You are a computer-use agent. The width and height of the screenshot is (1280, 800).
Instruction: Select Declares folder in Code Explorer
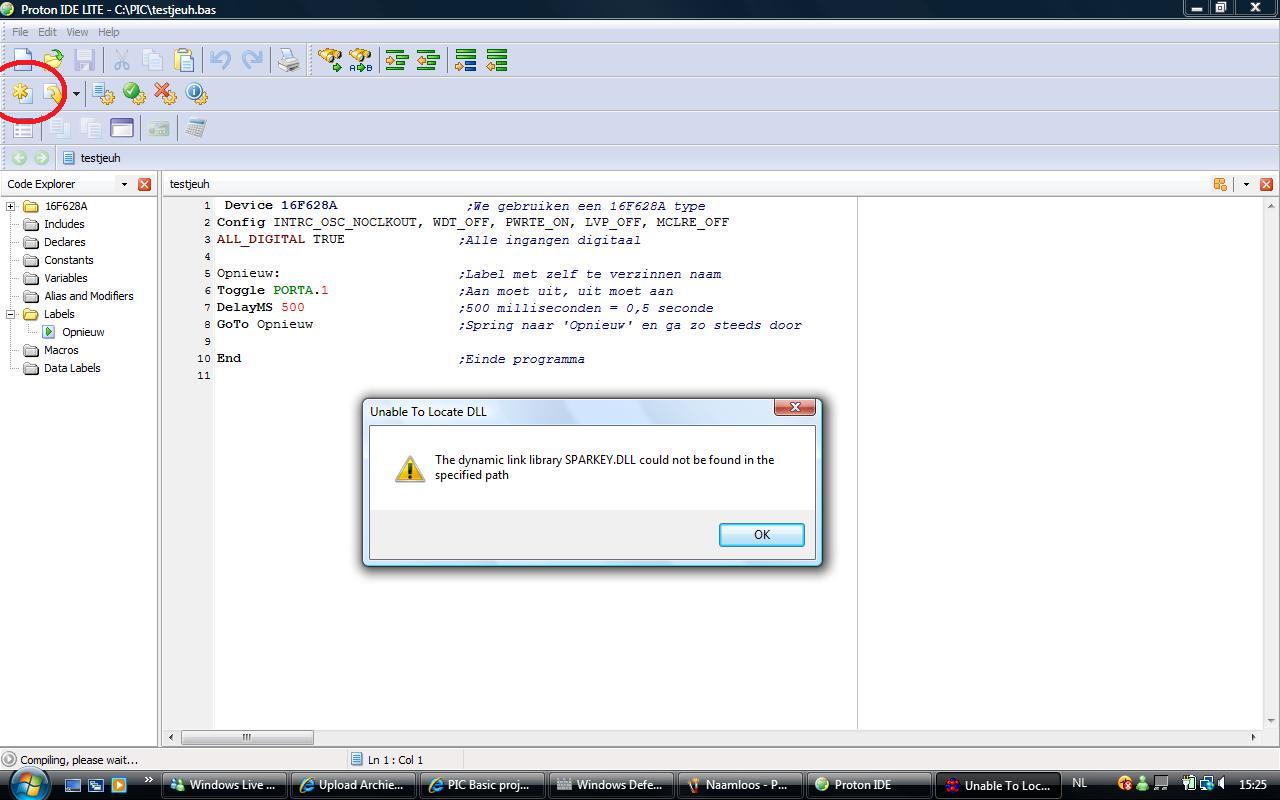pyautogui.click(x=64, y=242)
